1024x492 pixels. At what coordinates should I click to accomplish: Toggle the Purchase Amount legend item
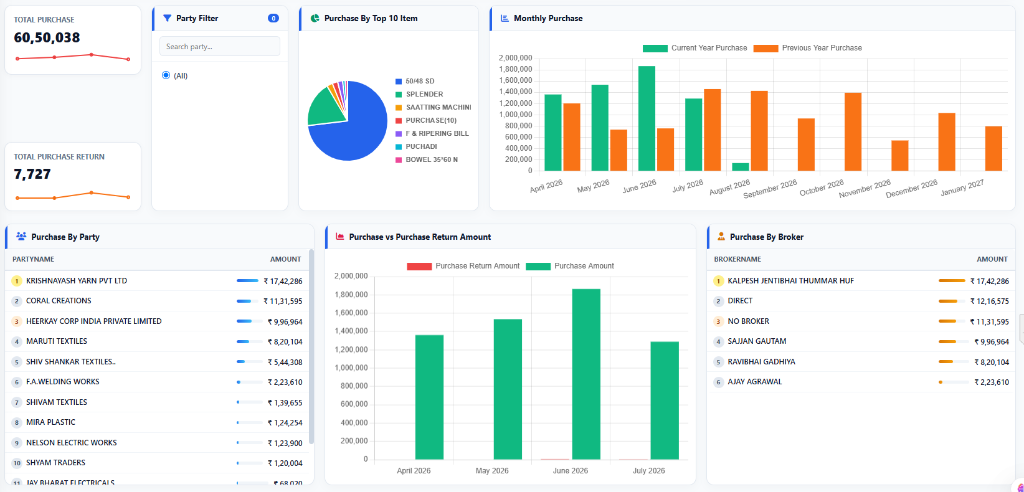569,266
